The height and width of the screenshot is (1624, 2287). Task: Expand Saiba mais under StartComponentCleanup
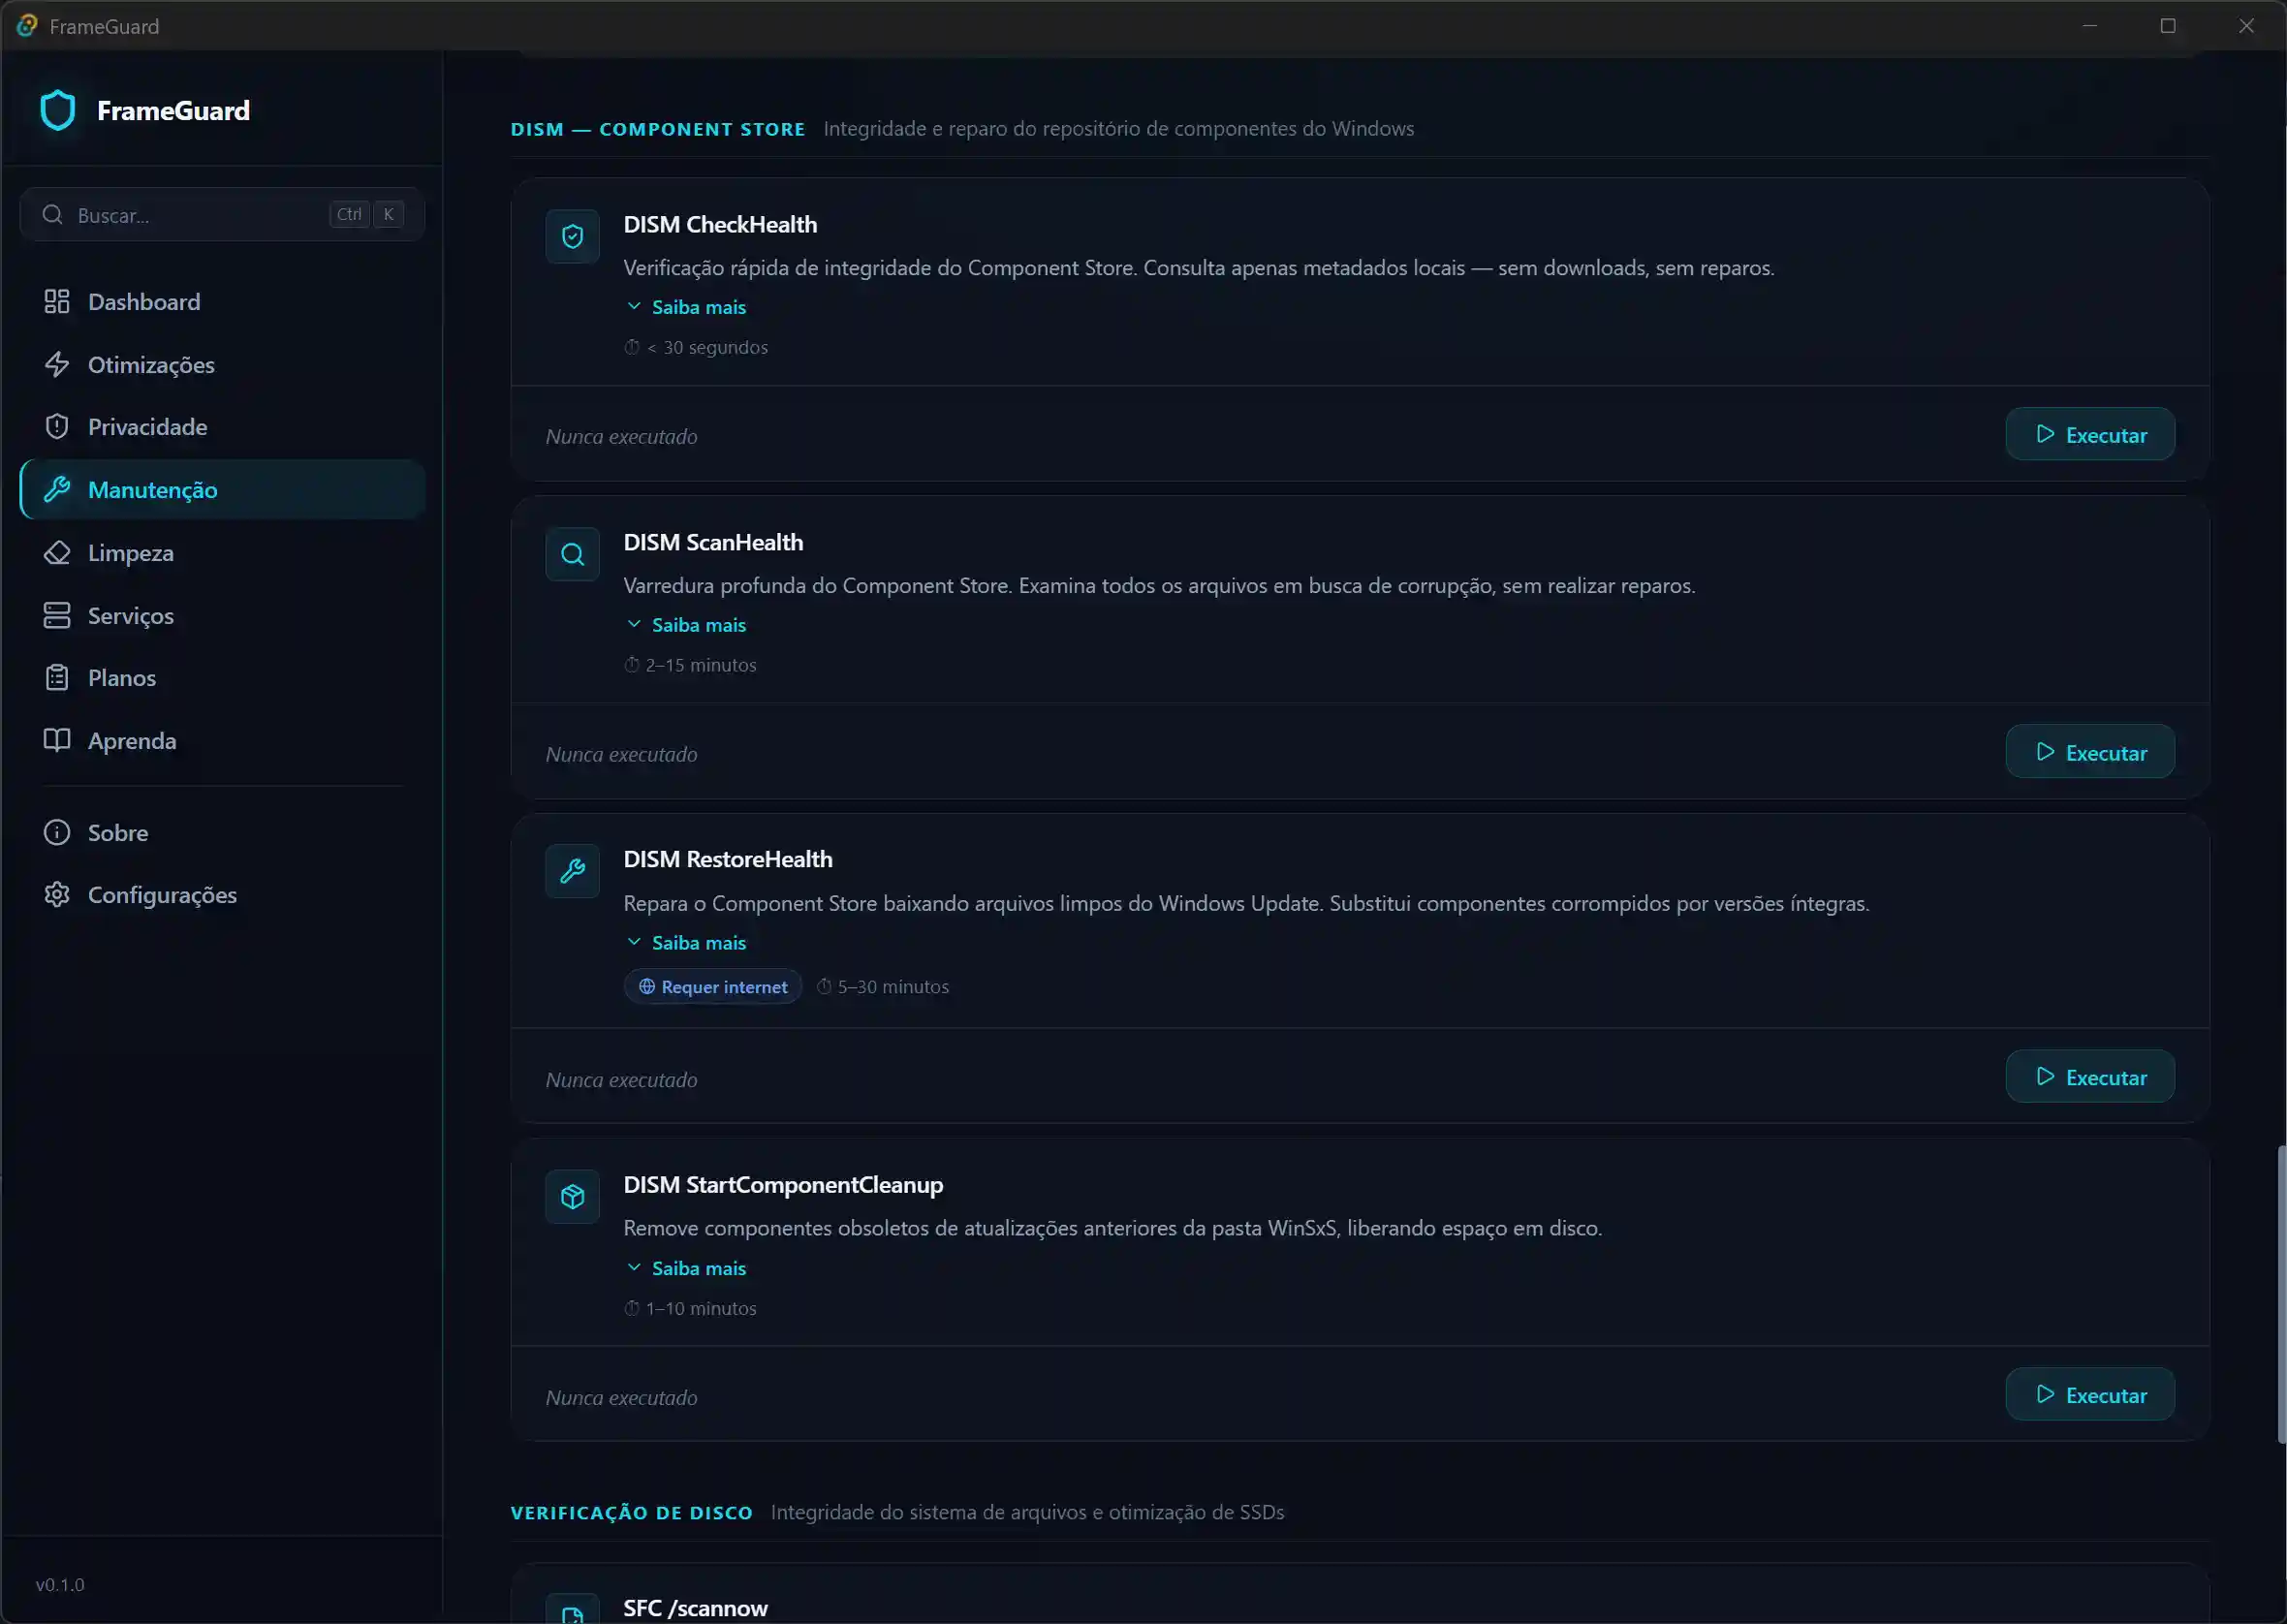(x=697, y=1268)
